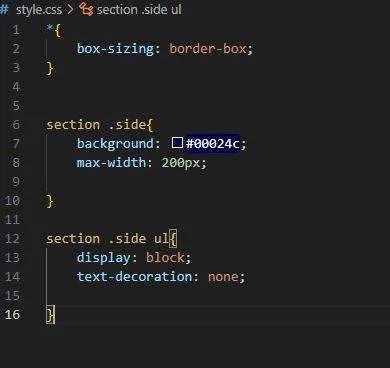Open color picker swatch for #00024c
Screen dimensions: 390x368
click(177, 143)
